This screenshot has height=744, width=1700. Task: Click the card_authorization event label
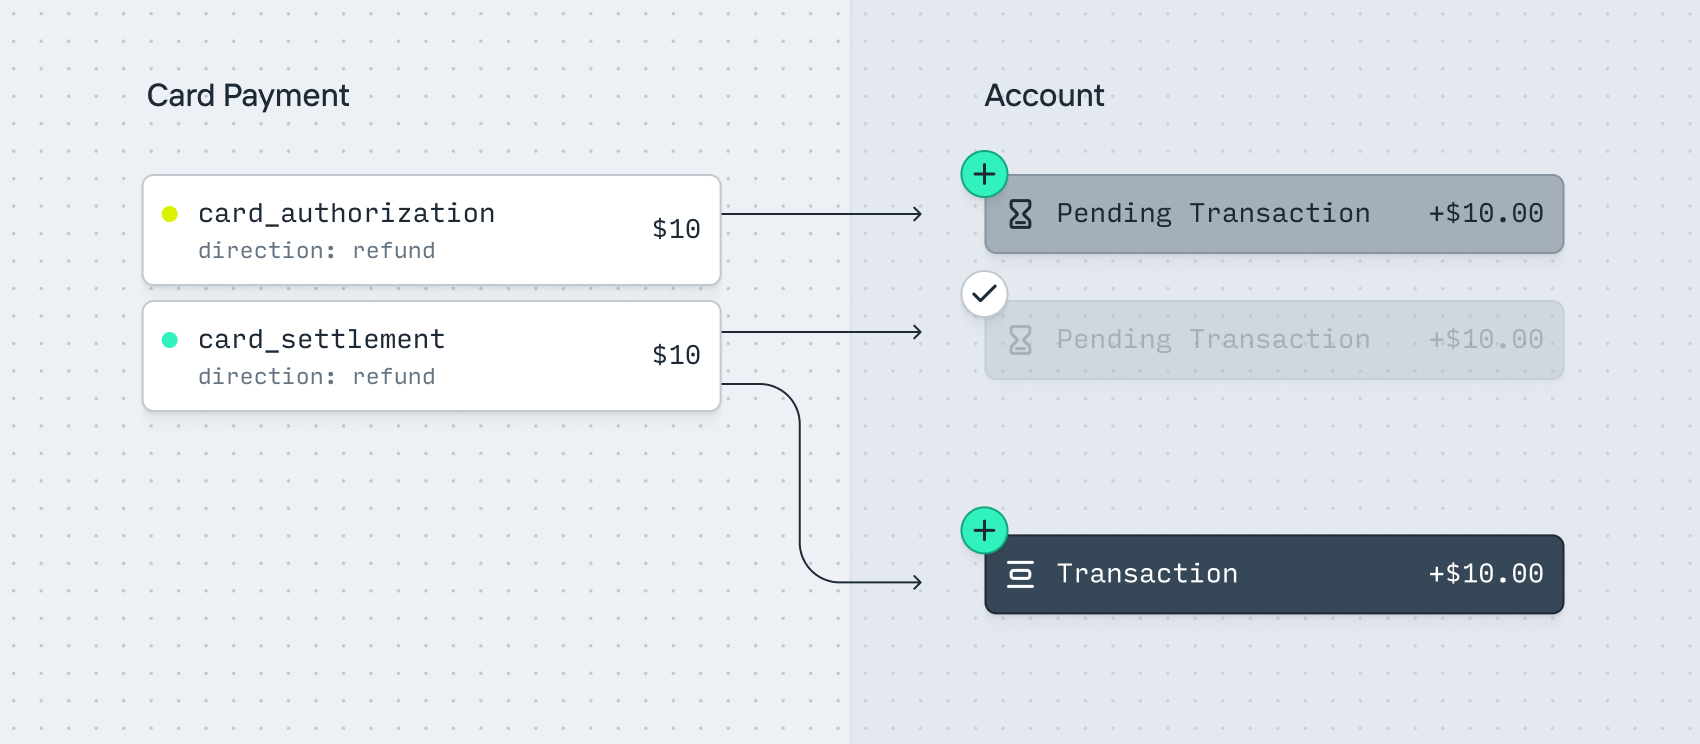pos(346,213)
